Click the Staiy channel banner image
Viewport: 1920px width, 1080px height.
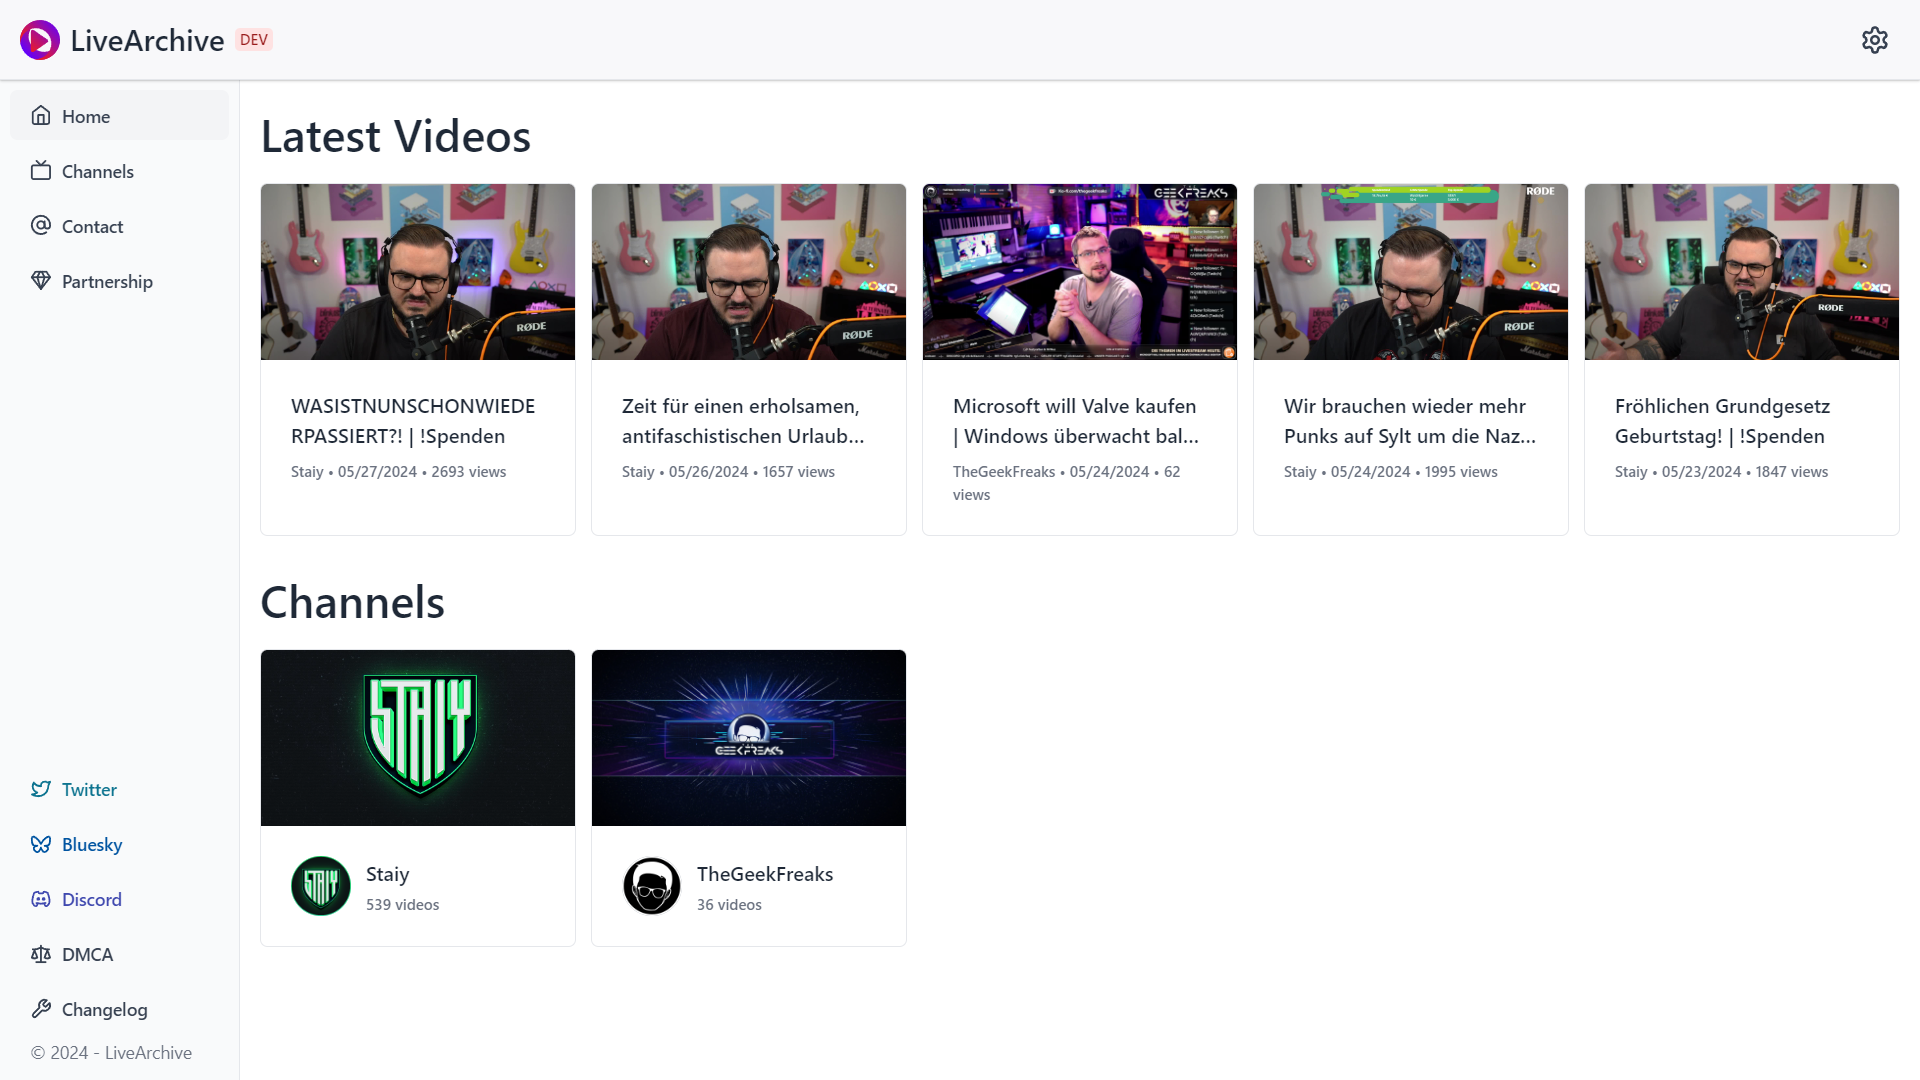pyautogui.click(x=417, y=737)
